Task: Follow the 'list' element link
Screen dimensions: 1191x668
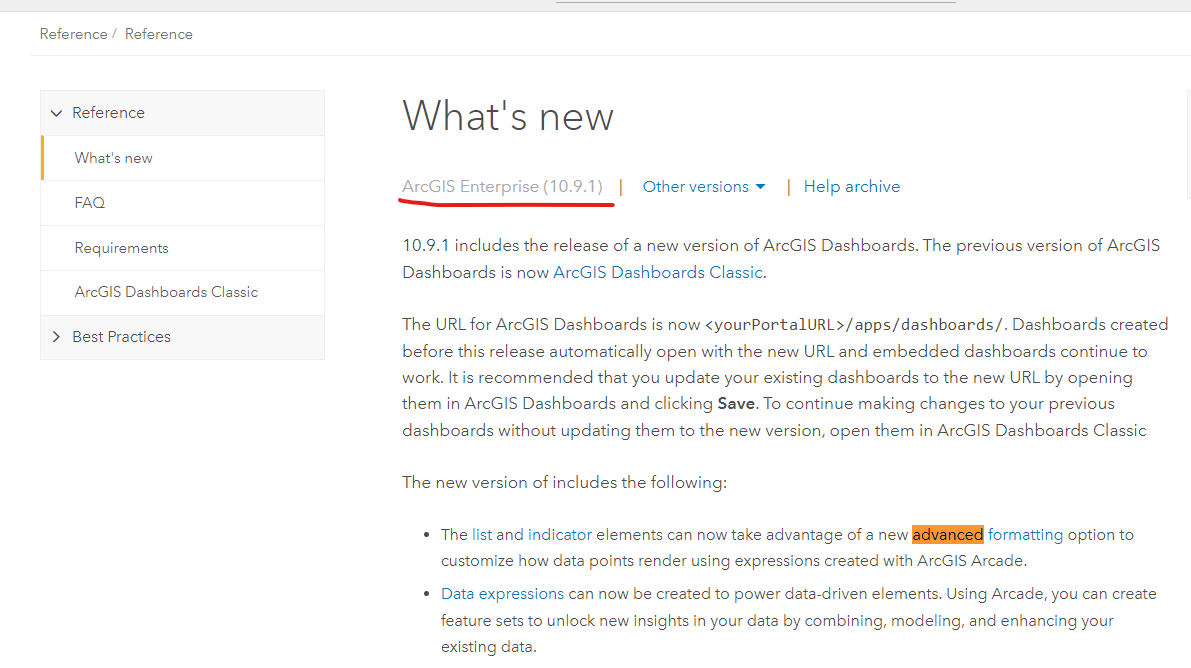Action: [x=482, y=535]
